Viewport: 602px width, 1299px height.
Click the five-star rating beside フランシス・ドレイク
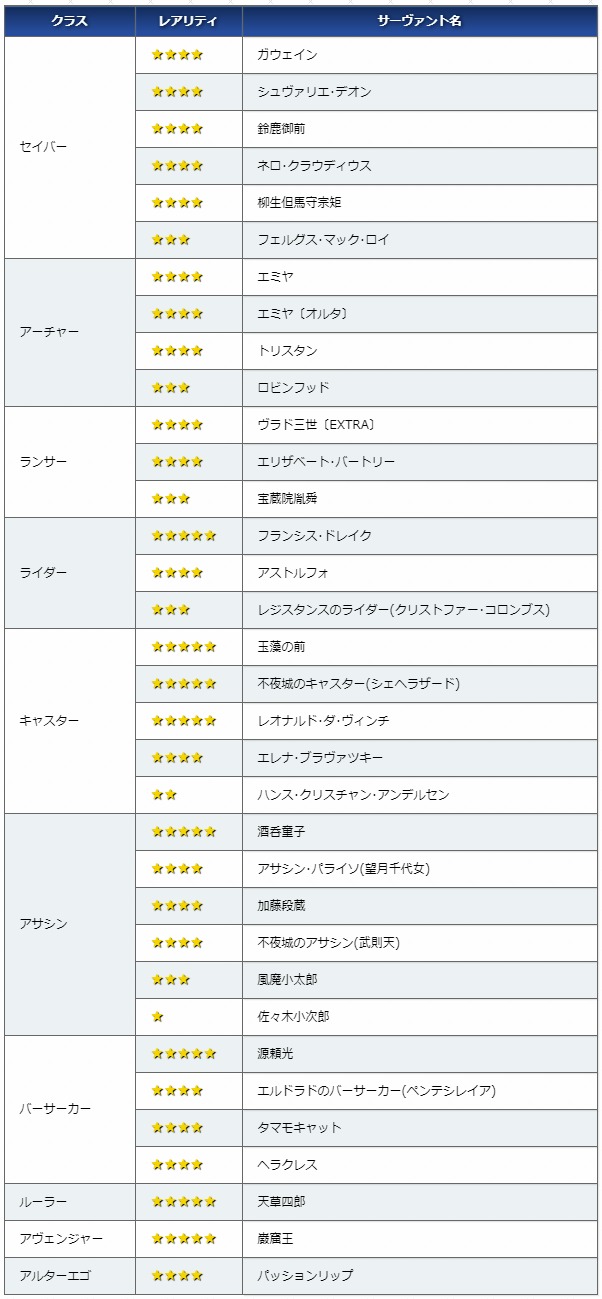point(183,536)
